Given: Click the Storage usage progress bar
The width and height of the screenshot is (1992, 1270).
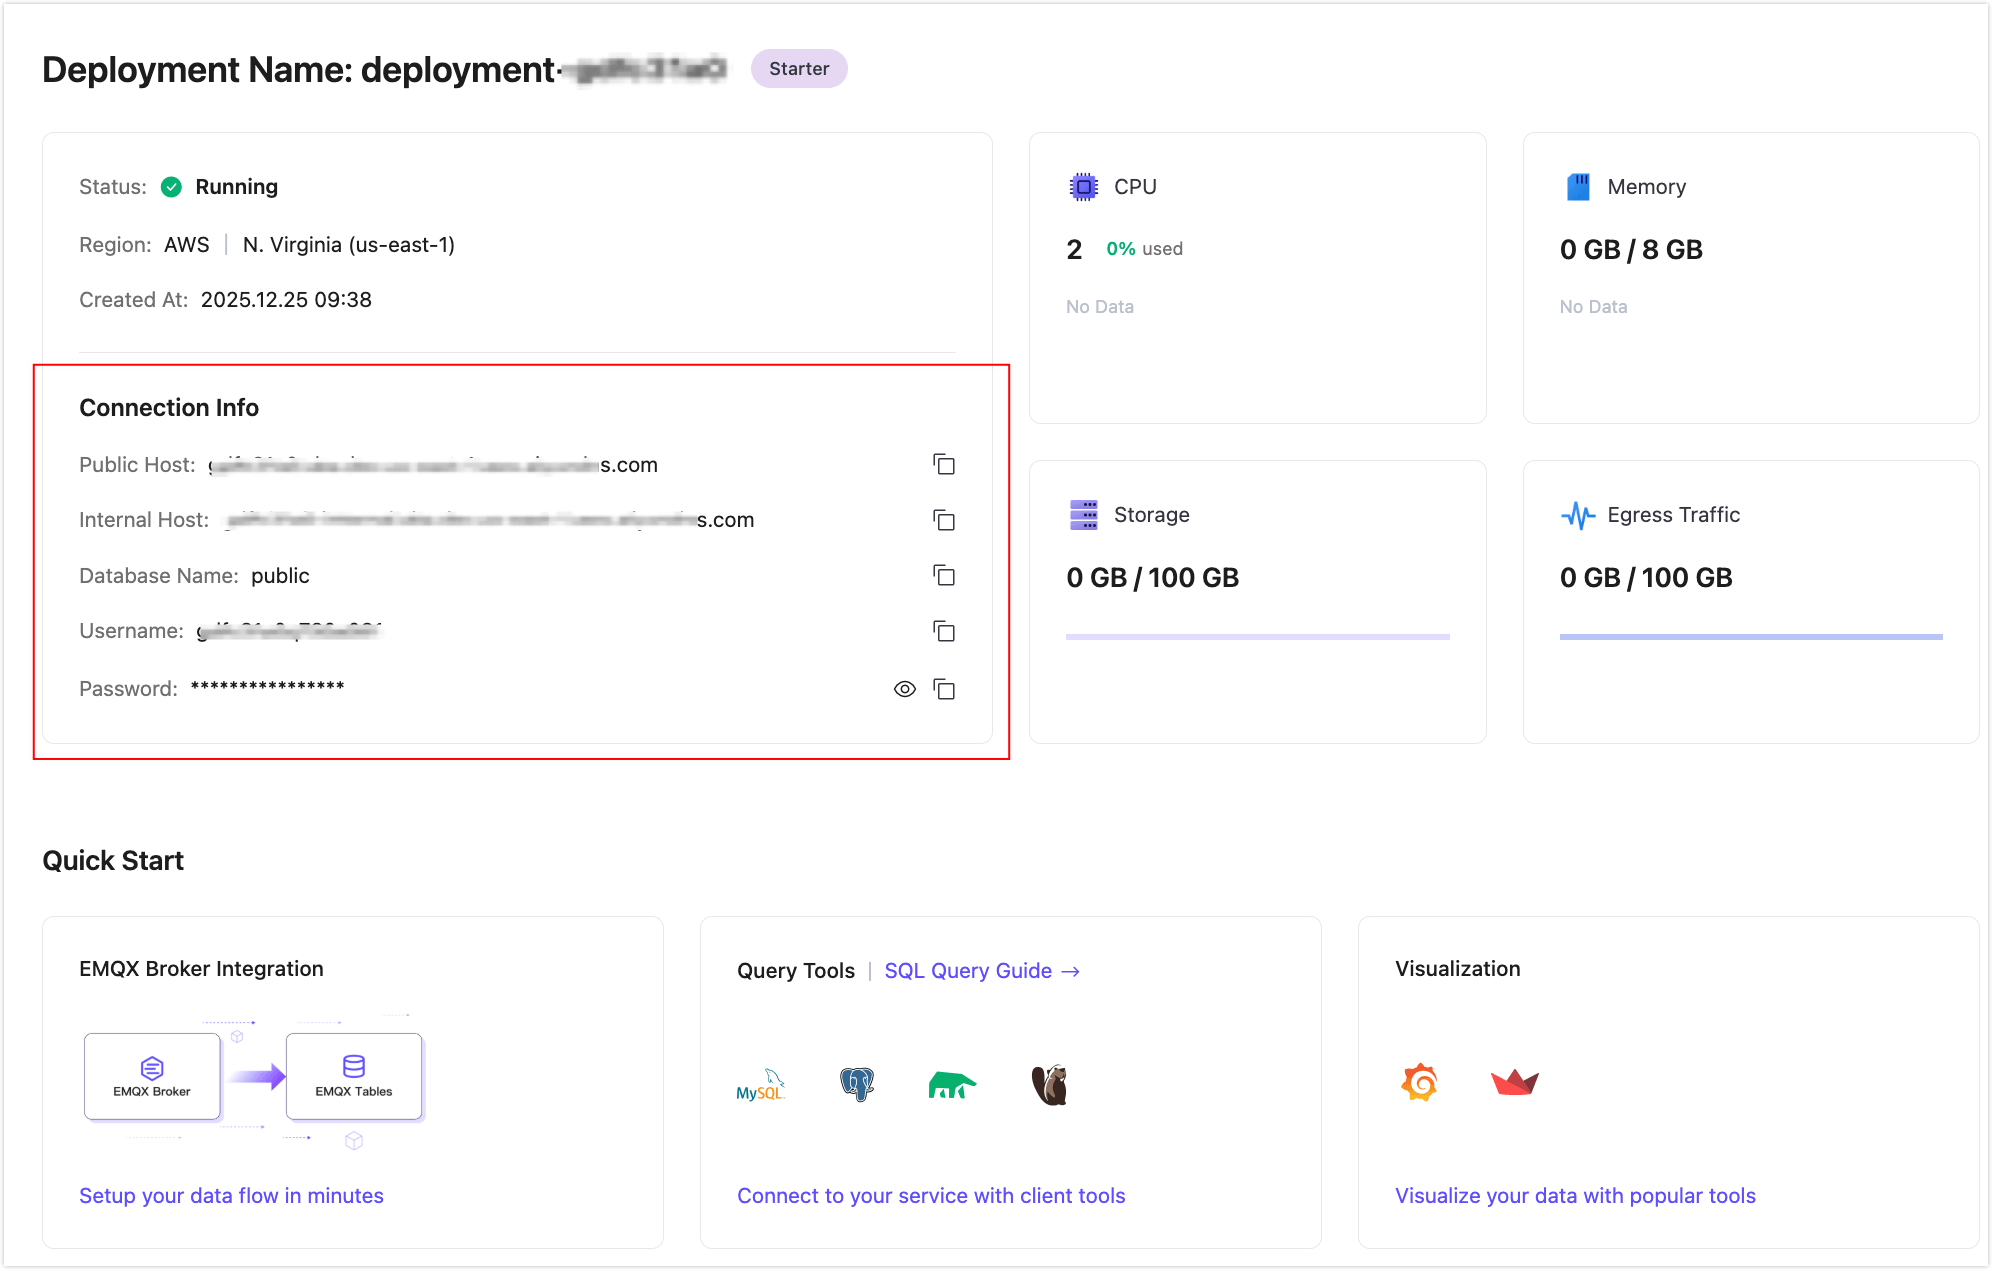Looking at the screenshot, I should click(x=1257, y=637).
